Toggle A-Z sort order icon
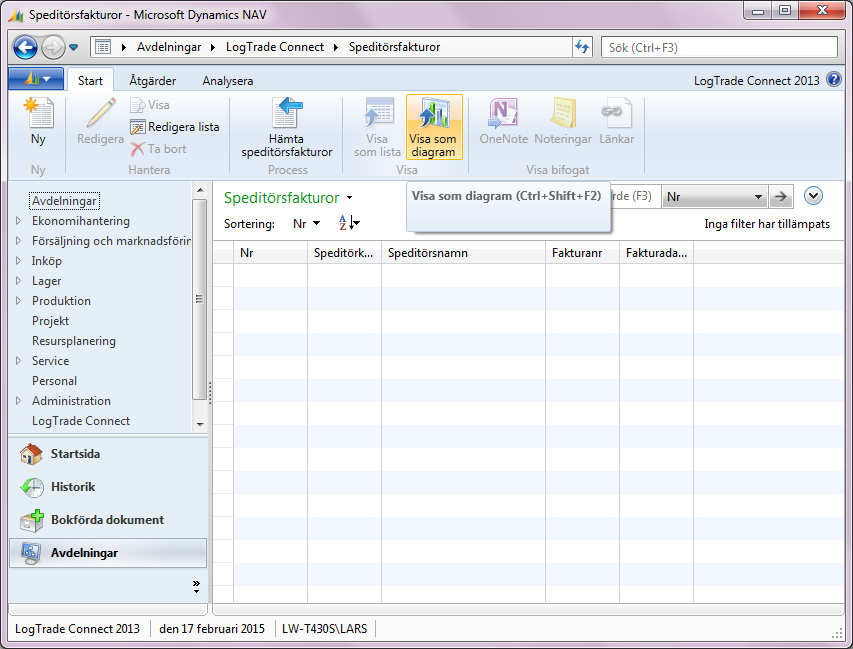This screenshot has height=649, width=853. click(x=349, y=223)
